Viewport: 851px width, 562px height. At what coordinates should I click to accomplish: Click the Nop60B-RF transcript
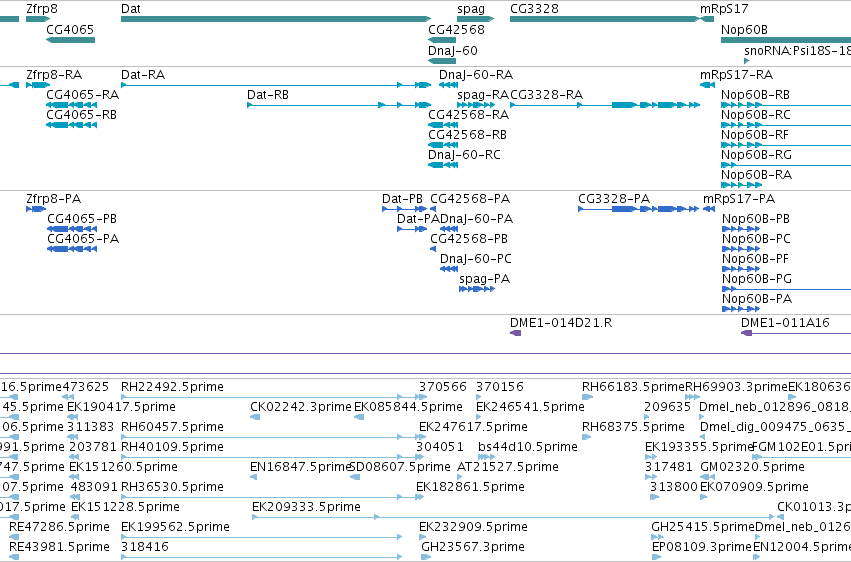[x=786, y=145]
